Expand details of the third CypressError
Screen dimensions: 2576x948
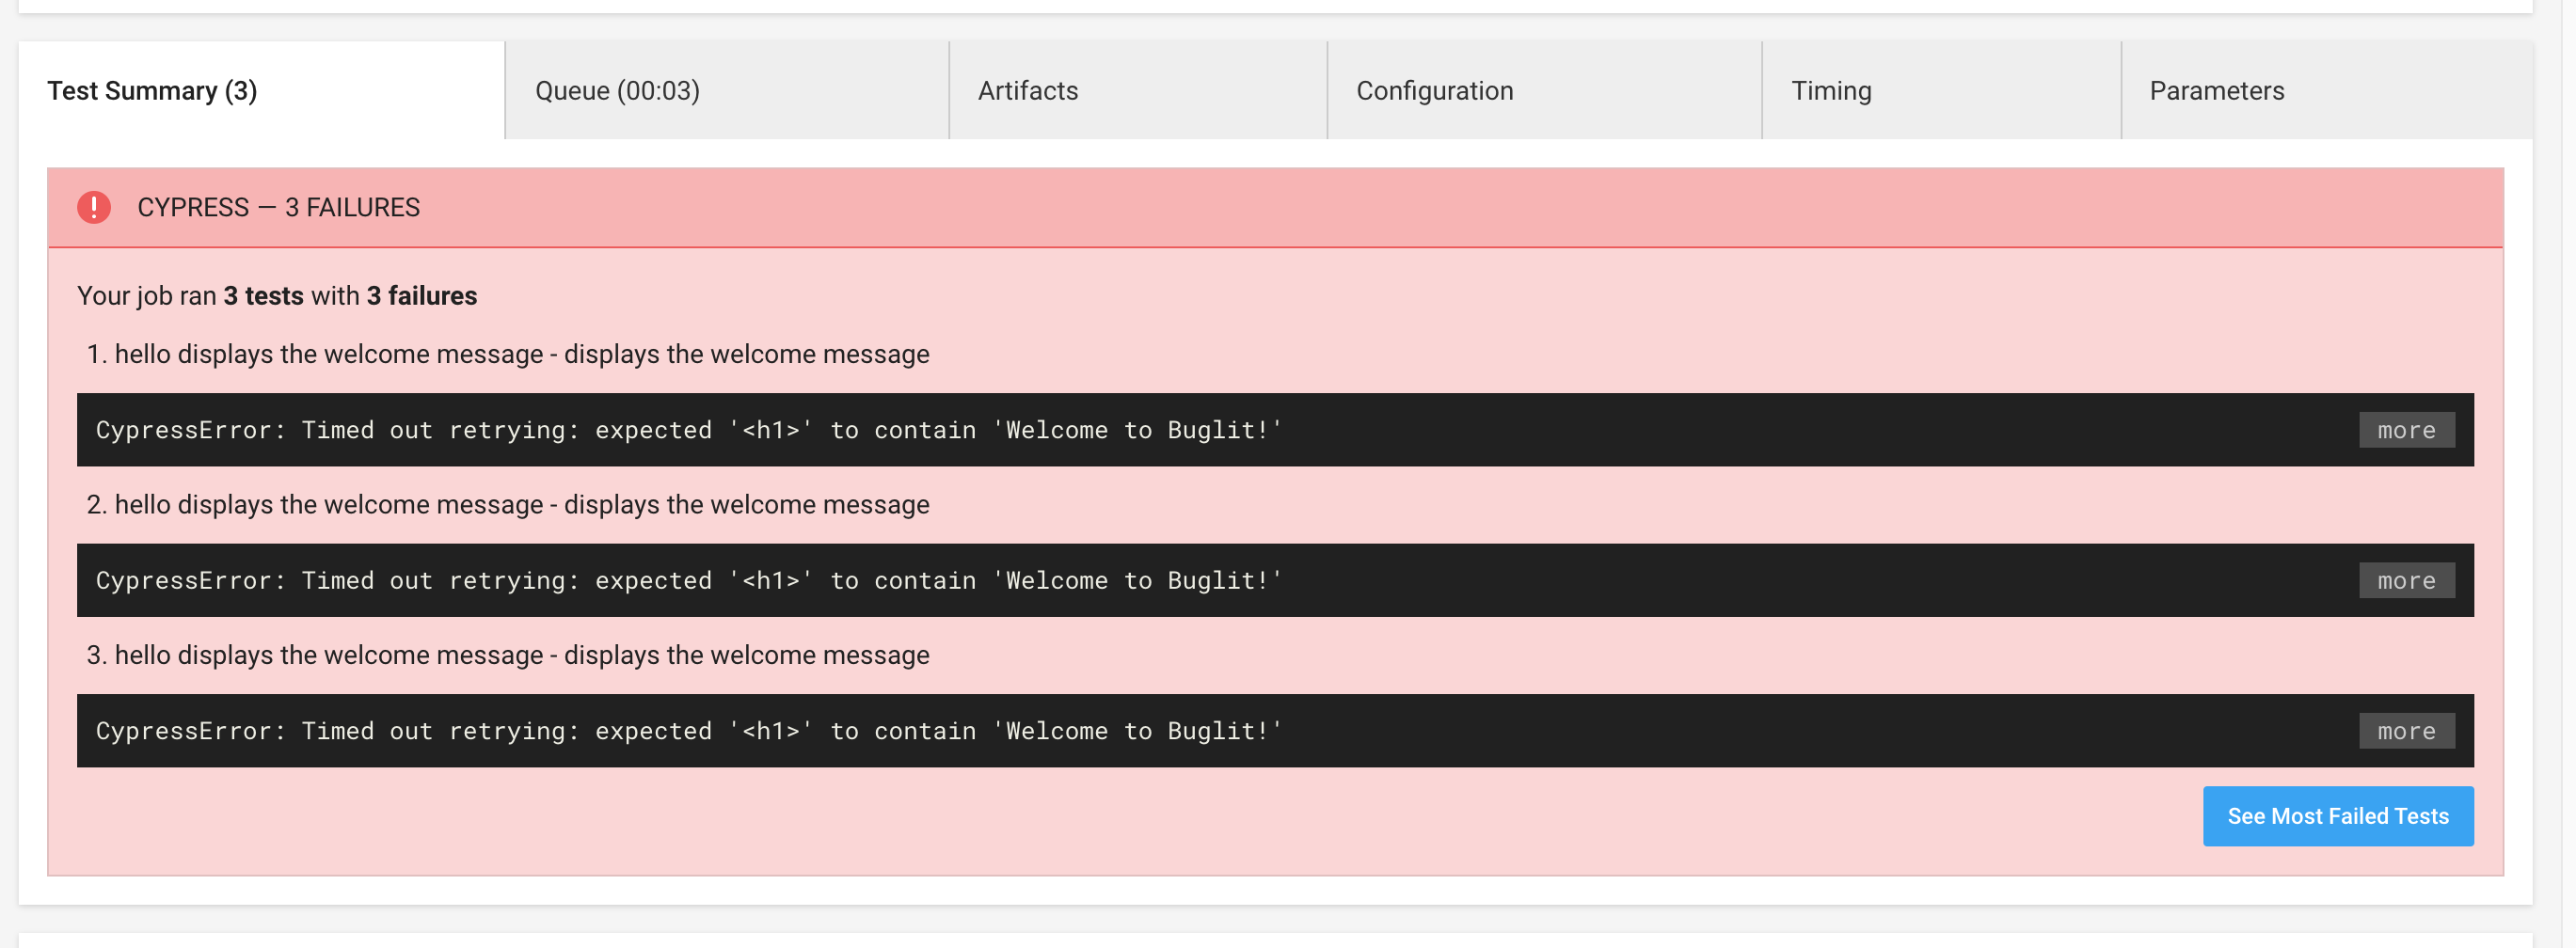(x=2405, y=730)
